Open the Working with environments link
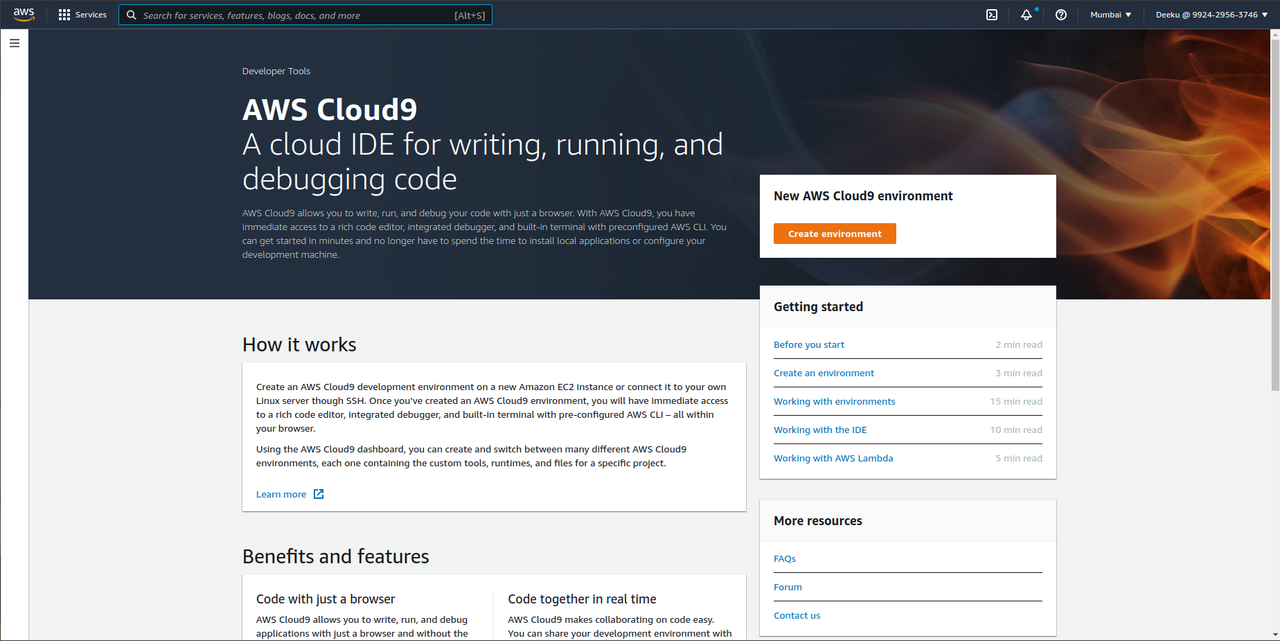 pyautogui.click(x=834, y=402)
